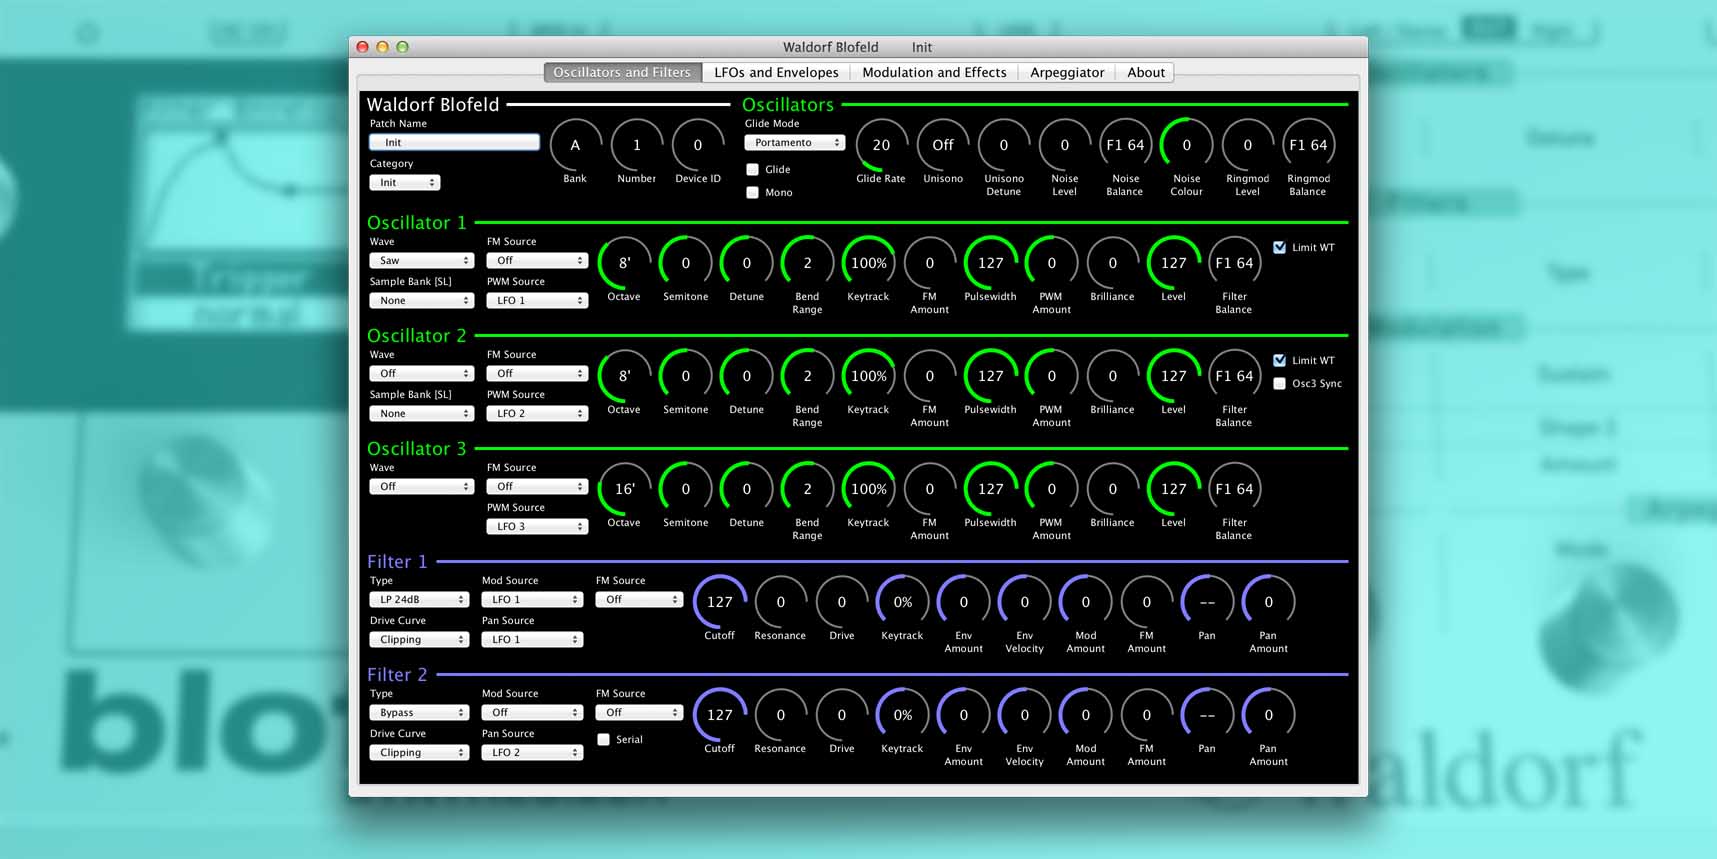Click the Ringmod Level knob
The image size is (1717, 859).
pyautogui.click(x=1248, y=145)
